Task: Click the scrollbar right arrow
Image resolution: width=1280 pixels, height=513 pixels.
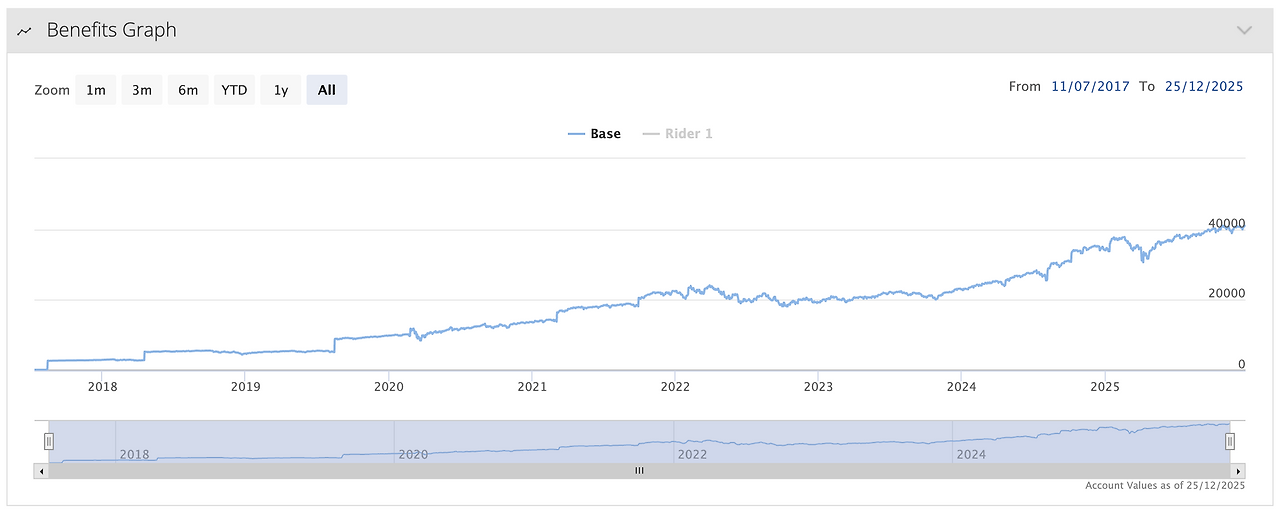Action: coord(1238,470)
